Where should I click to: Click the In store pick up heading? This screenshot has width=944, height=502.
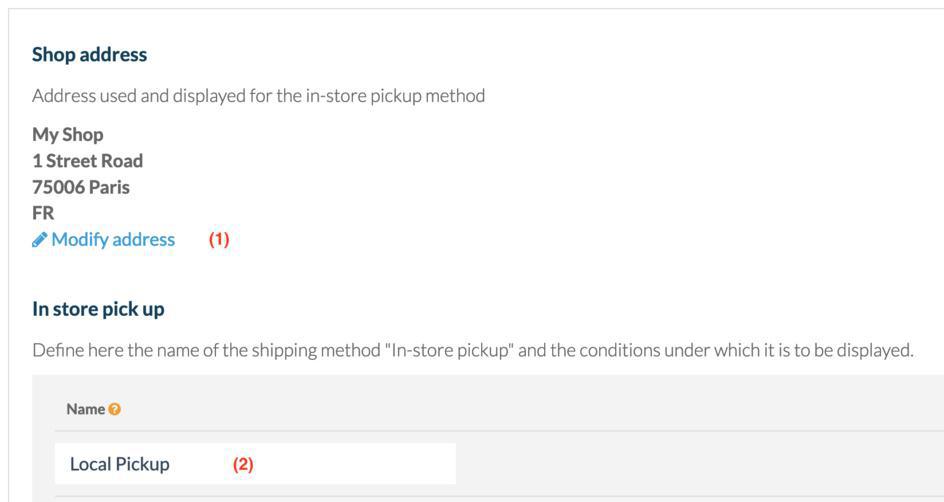[98, 309]
